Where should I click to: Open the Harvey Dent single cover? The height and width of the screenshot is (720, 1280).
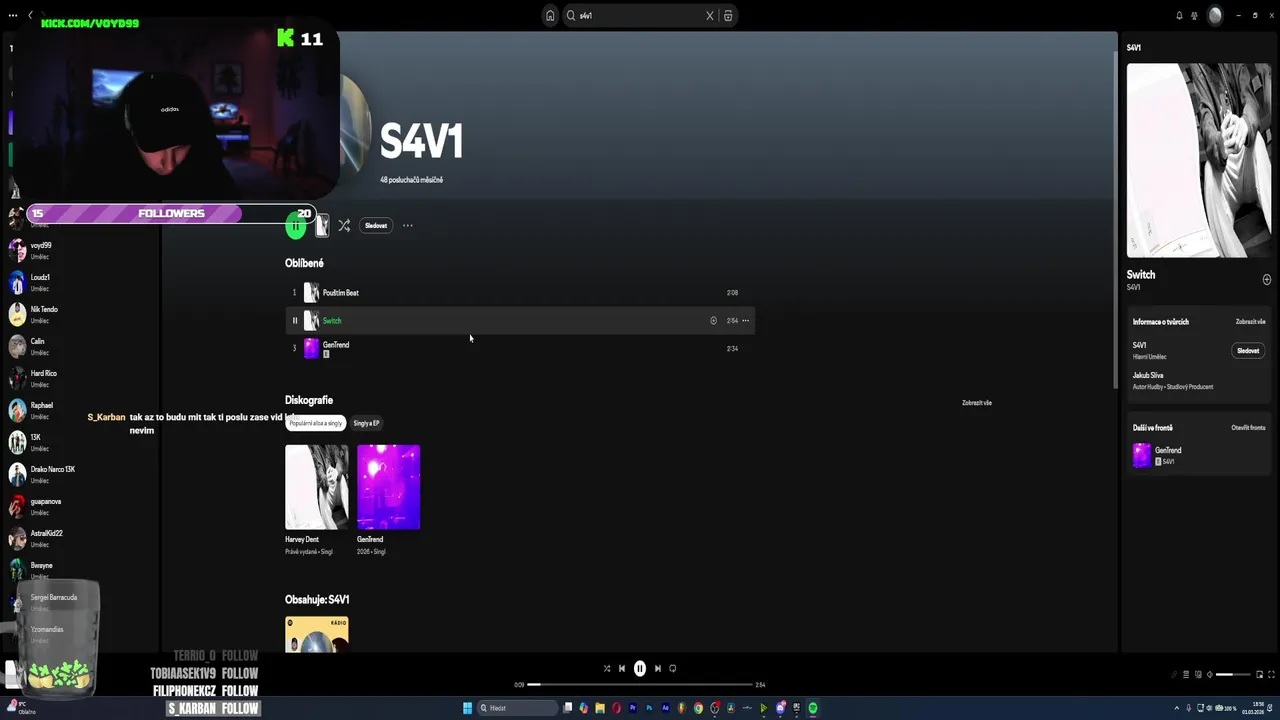[x=317, y=487]
